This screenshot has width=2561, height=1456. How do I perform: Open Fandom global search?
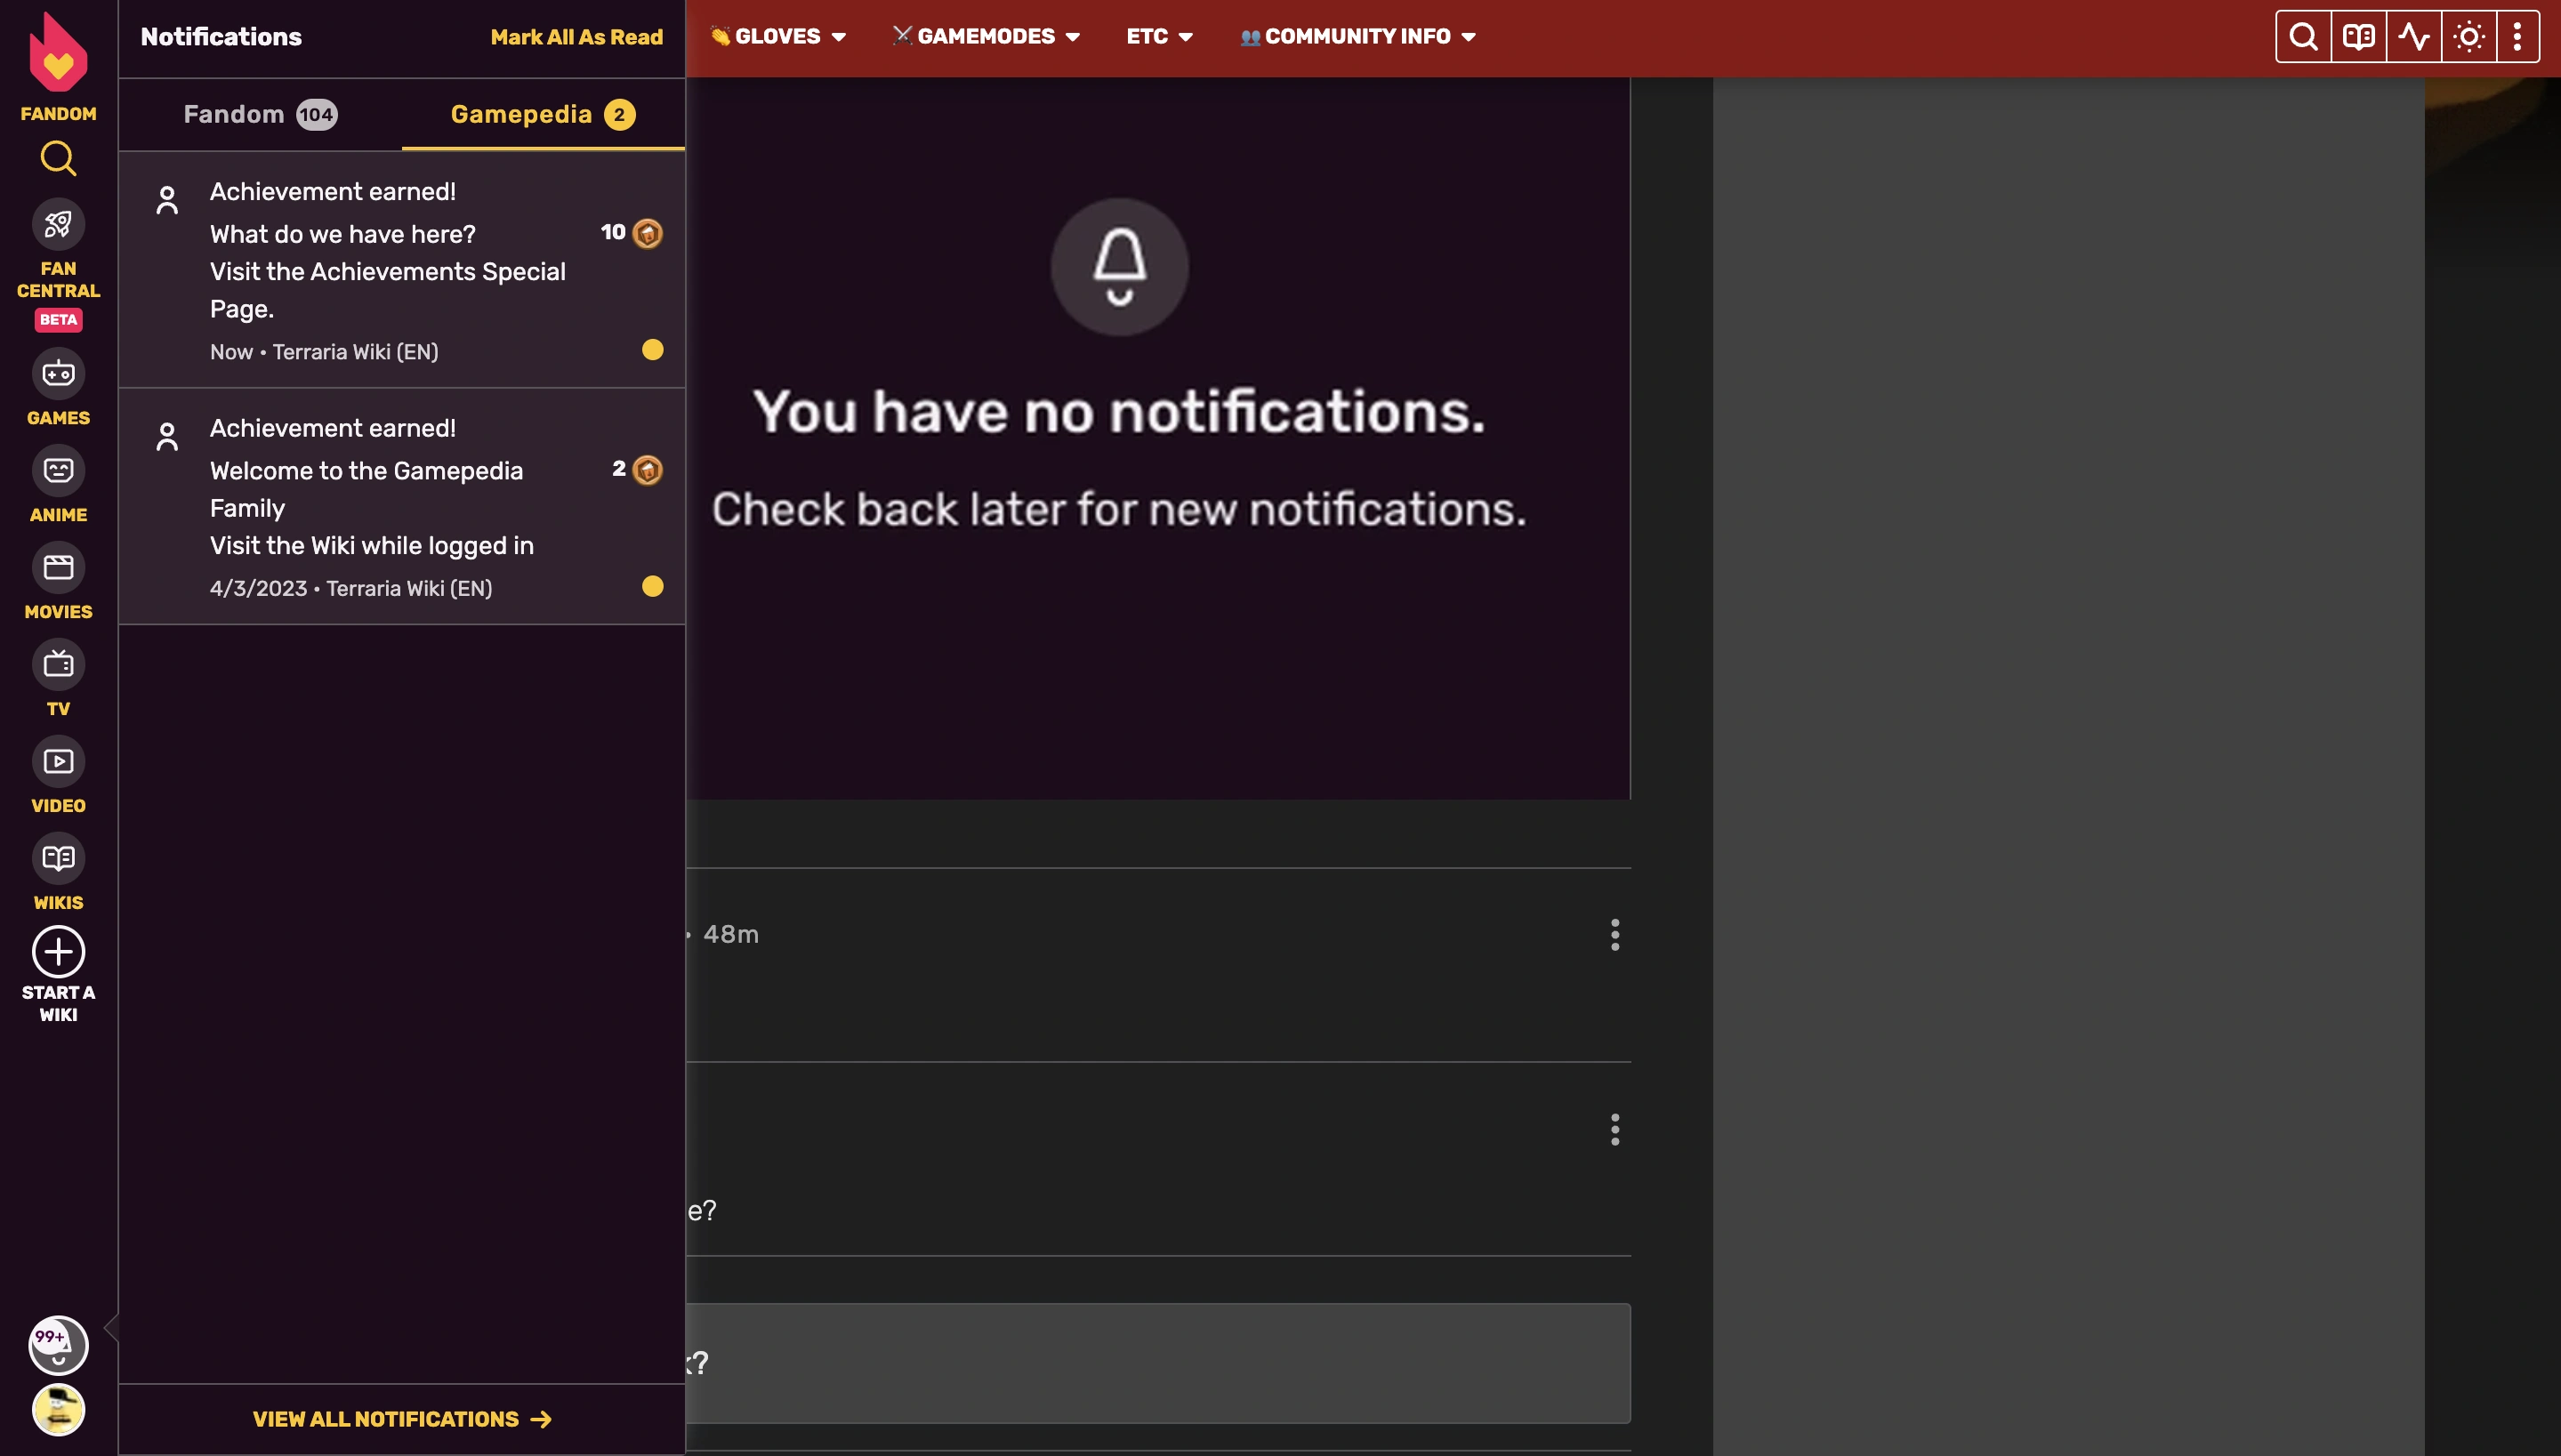pyautogui.click(x=58, y=158)
